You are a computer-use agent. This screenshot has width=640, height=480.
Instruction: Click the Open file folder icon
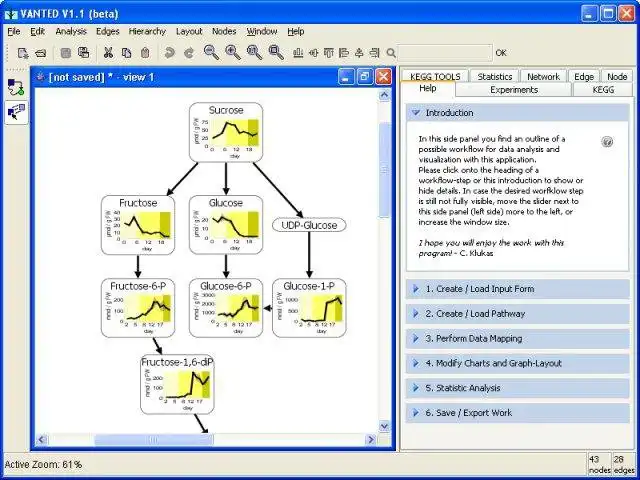41,53
